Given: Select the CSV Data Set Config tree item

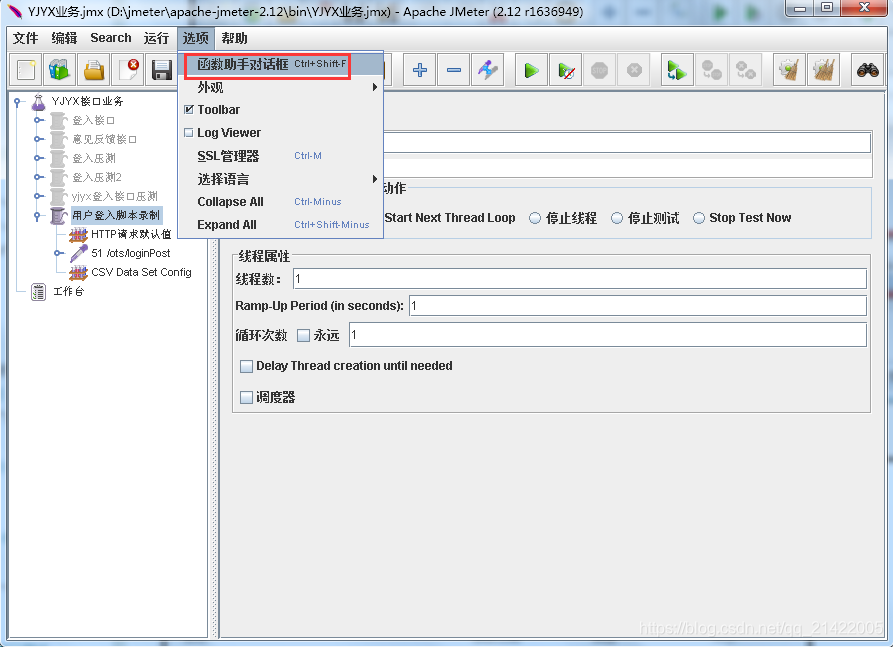Looking at the screenshot, I should click(x=141, y=272).
